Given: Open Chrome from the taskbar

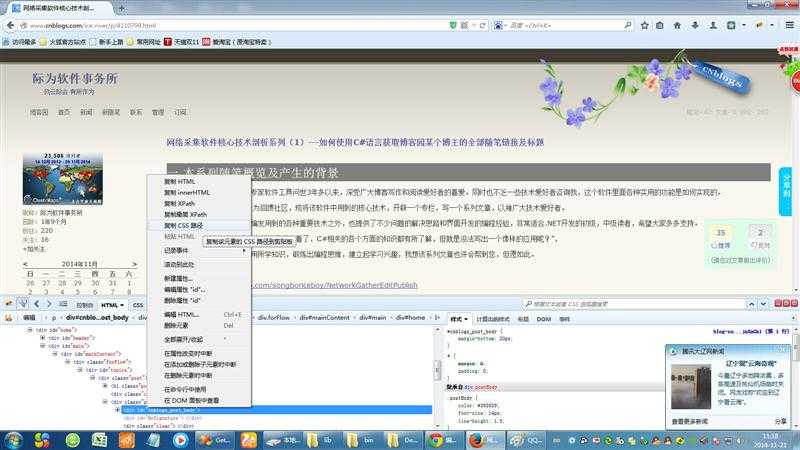Looking at the screenshot, I should click(442, 440).
